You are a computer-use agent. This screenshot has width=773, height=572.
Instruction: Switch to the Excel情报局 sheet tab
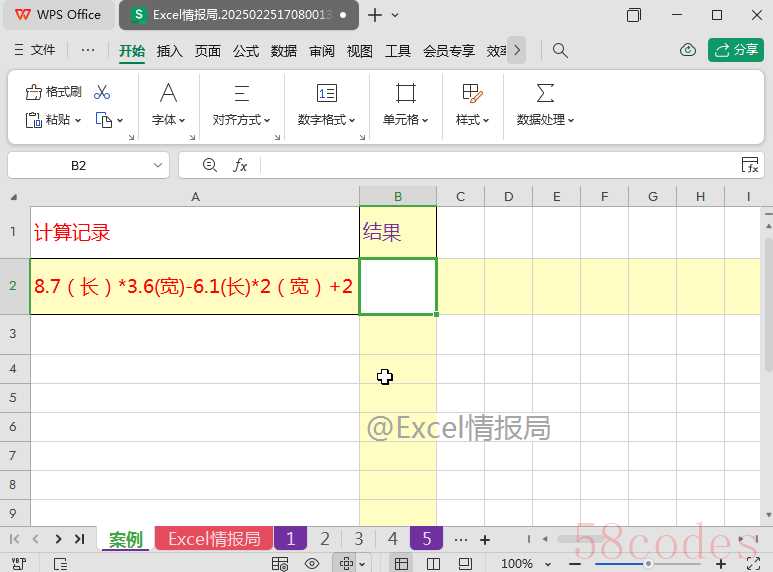214,538
